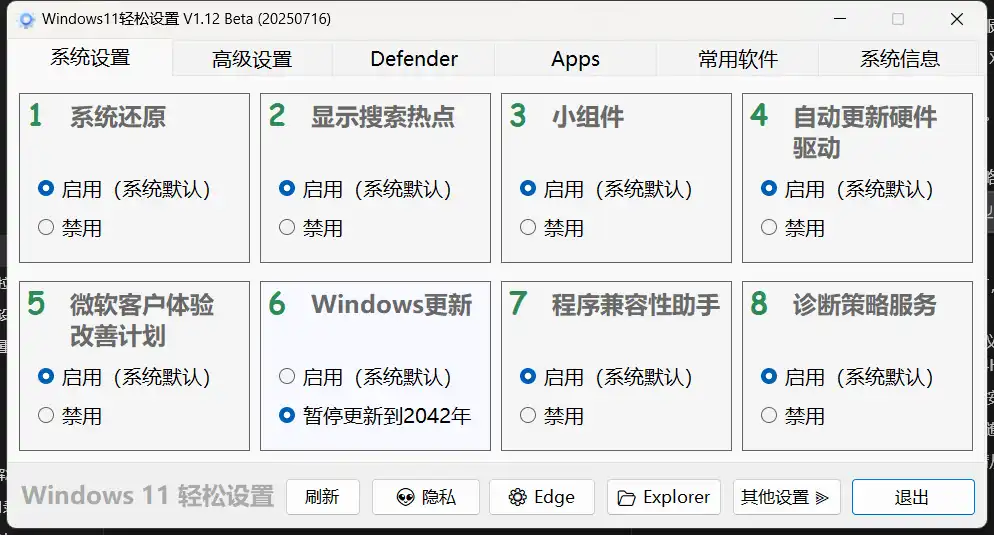Select 启用 for 微软客户体验改善计划
Screen dimensions: 994x535
click(x=124, y=377)
